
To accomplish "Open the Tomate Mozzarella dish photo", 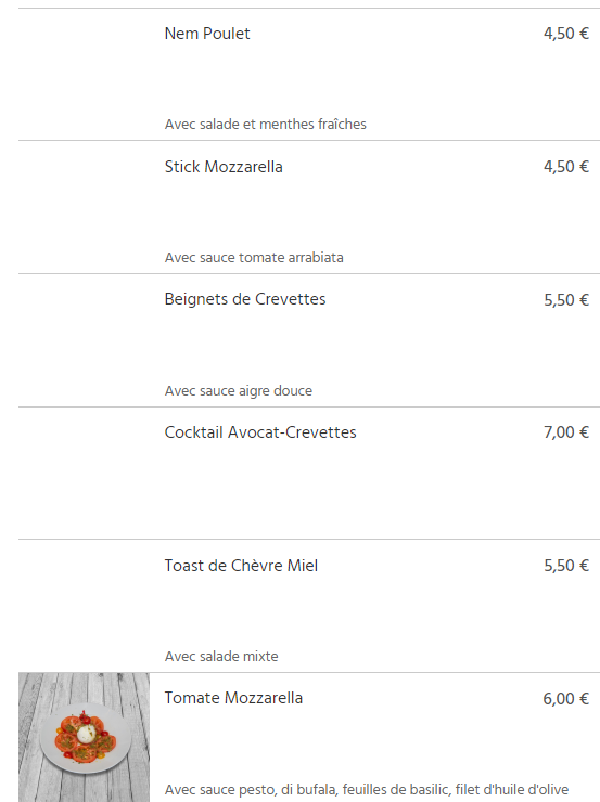I will (84, 737).
